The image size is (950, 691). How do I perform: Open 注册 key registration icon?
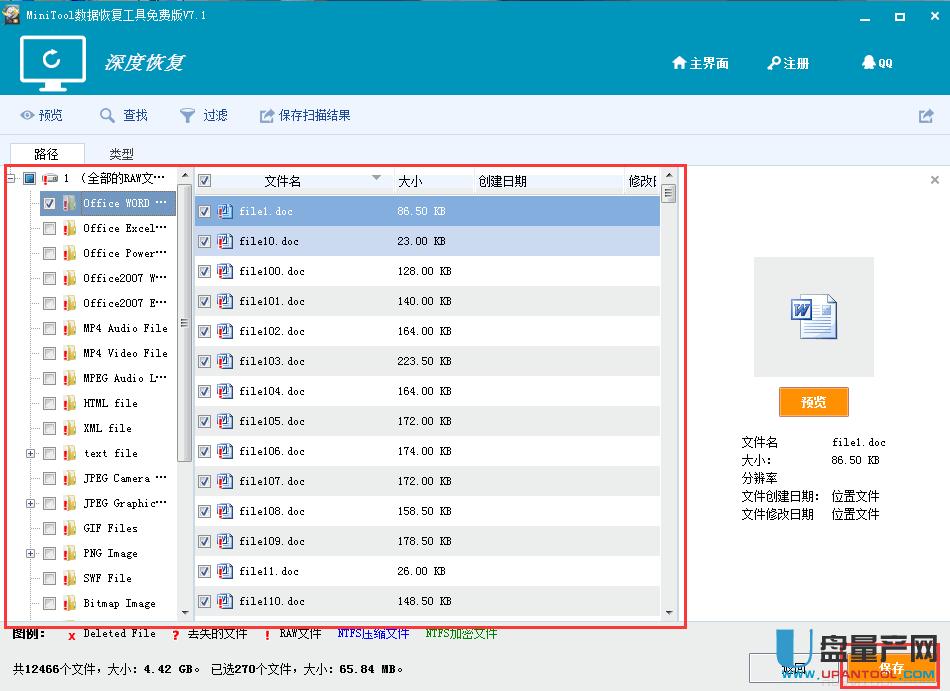(774, 63)
